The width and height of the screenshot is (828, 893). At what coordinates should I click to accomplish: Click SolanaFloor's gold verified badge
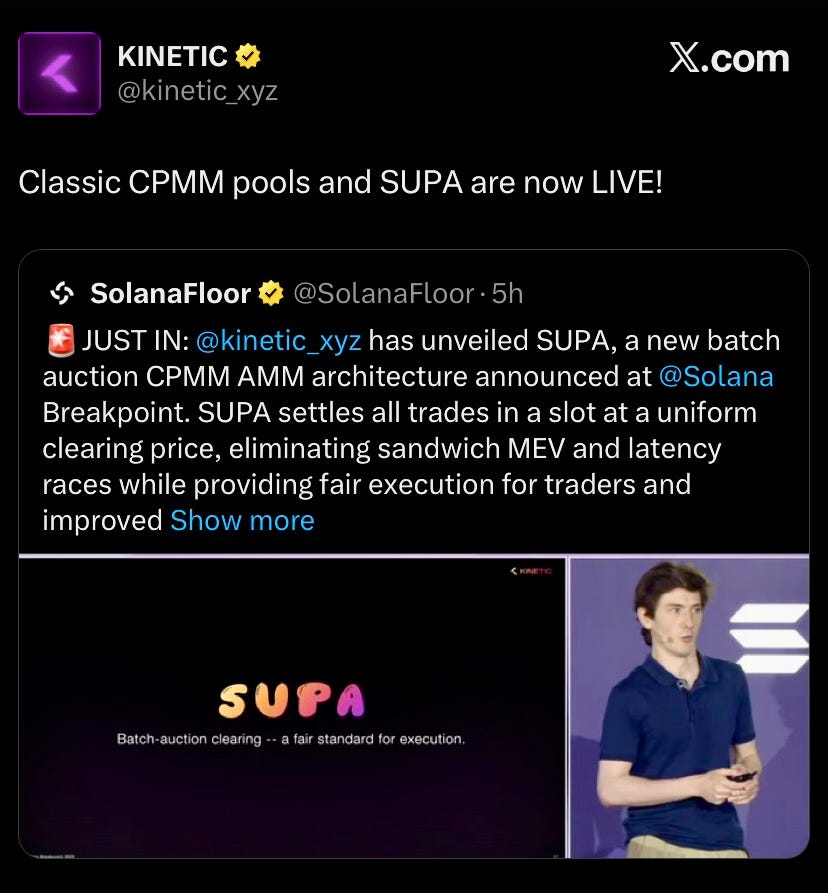271,294
